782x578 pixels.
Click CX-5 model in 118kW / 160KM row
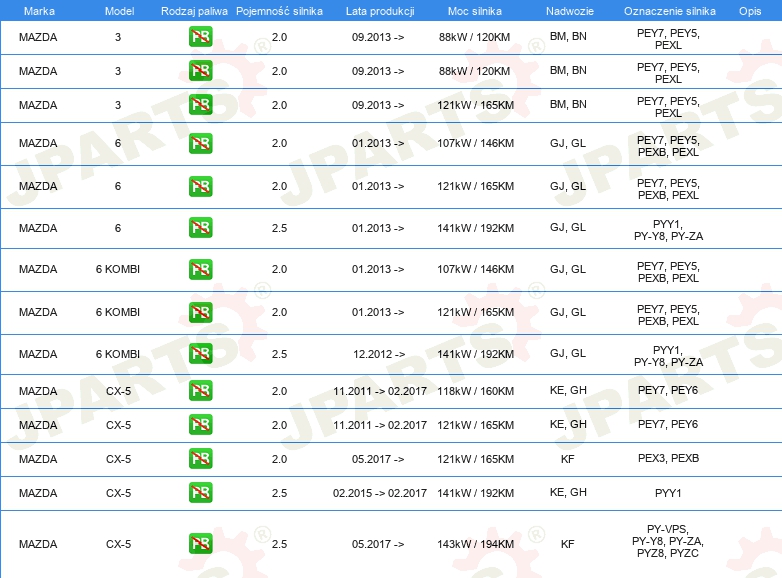pos(118,391)
